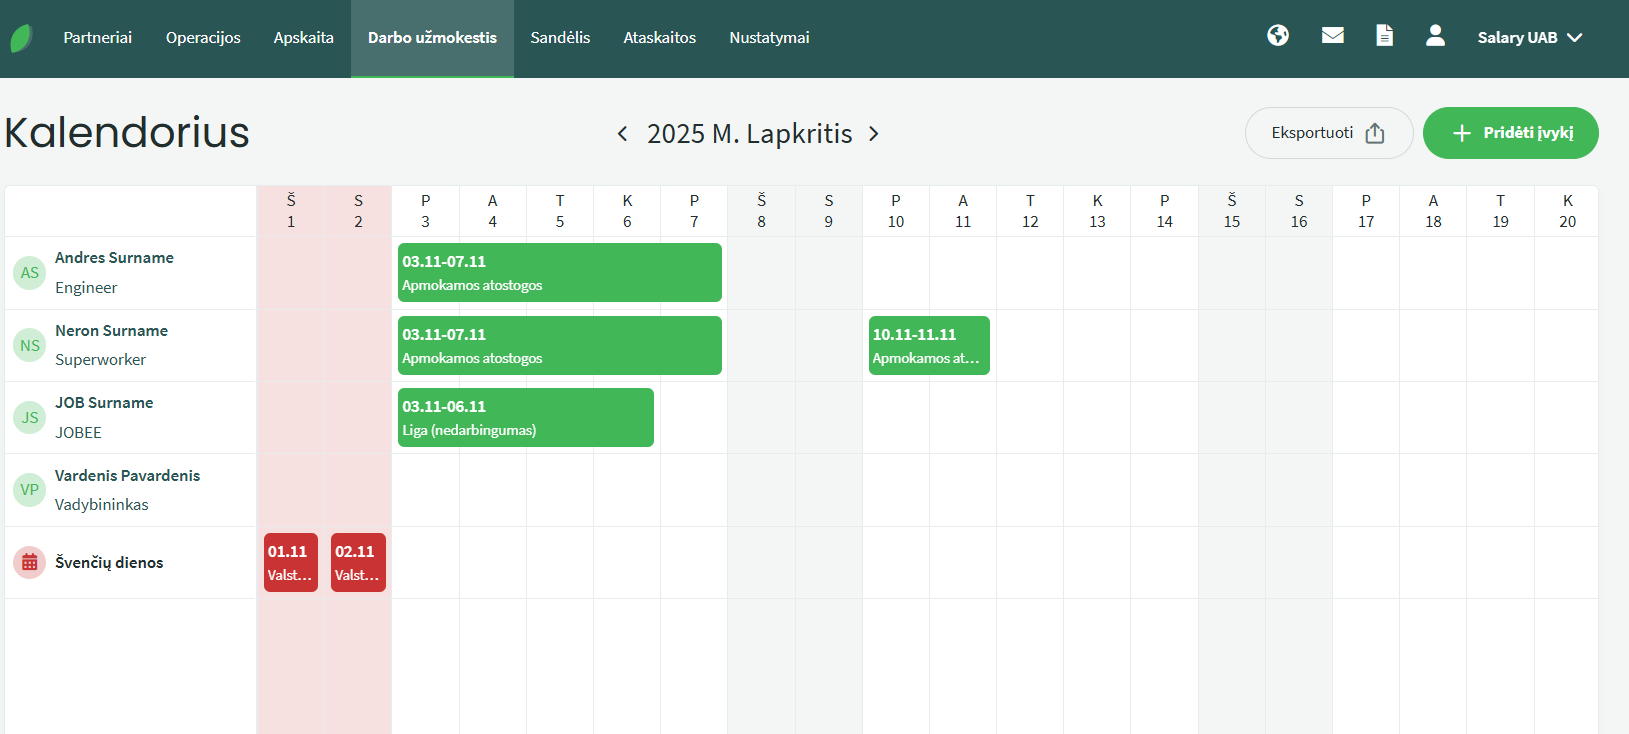This screenshot has height=734, width=1629.
Task: Open JOB Surname's 03.11-06.11 Liga event
Action: [525, 418]
